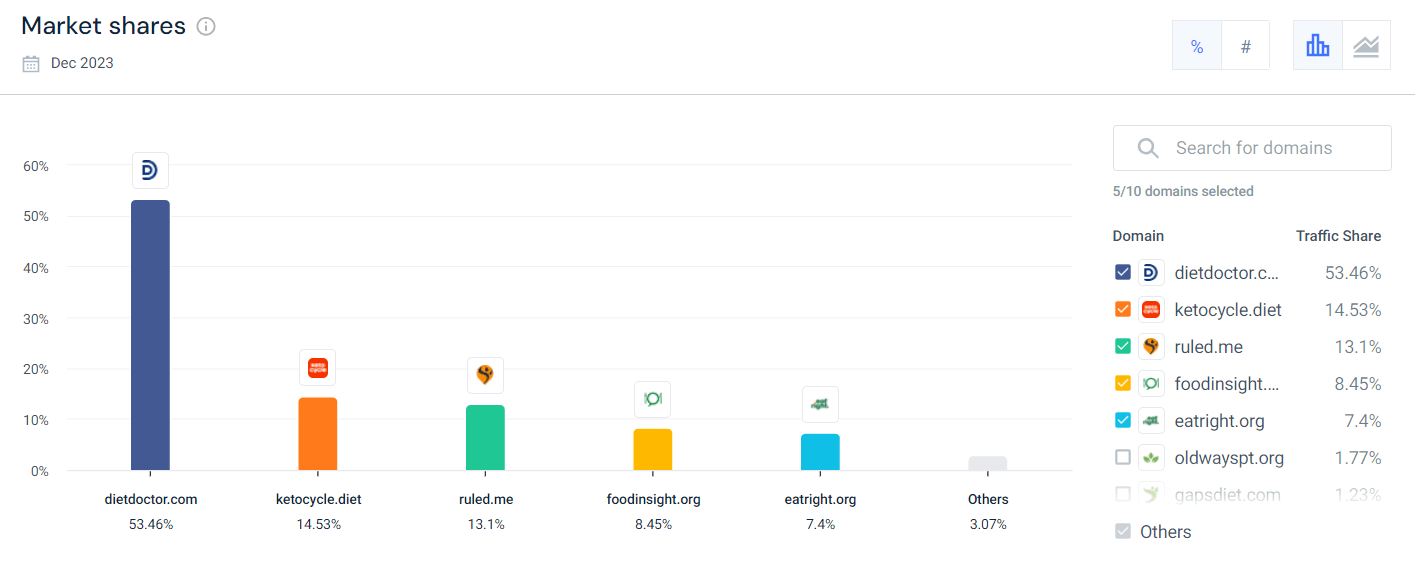The width and height of the screenshot is (1415, 569).
Task: Select the bar chart view icon
Action: [1318, 46]
